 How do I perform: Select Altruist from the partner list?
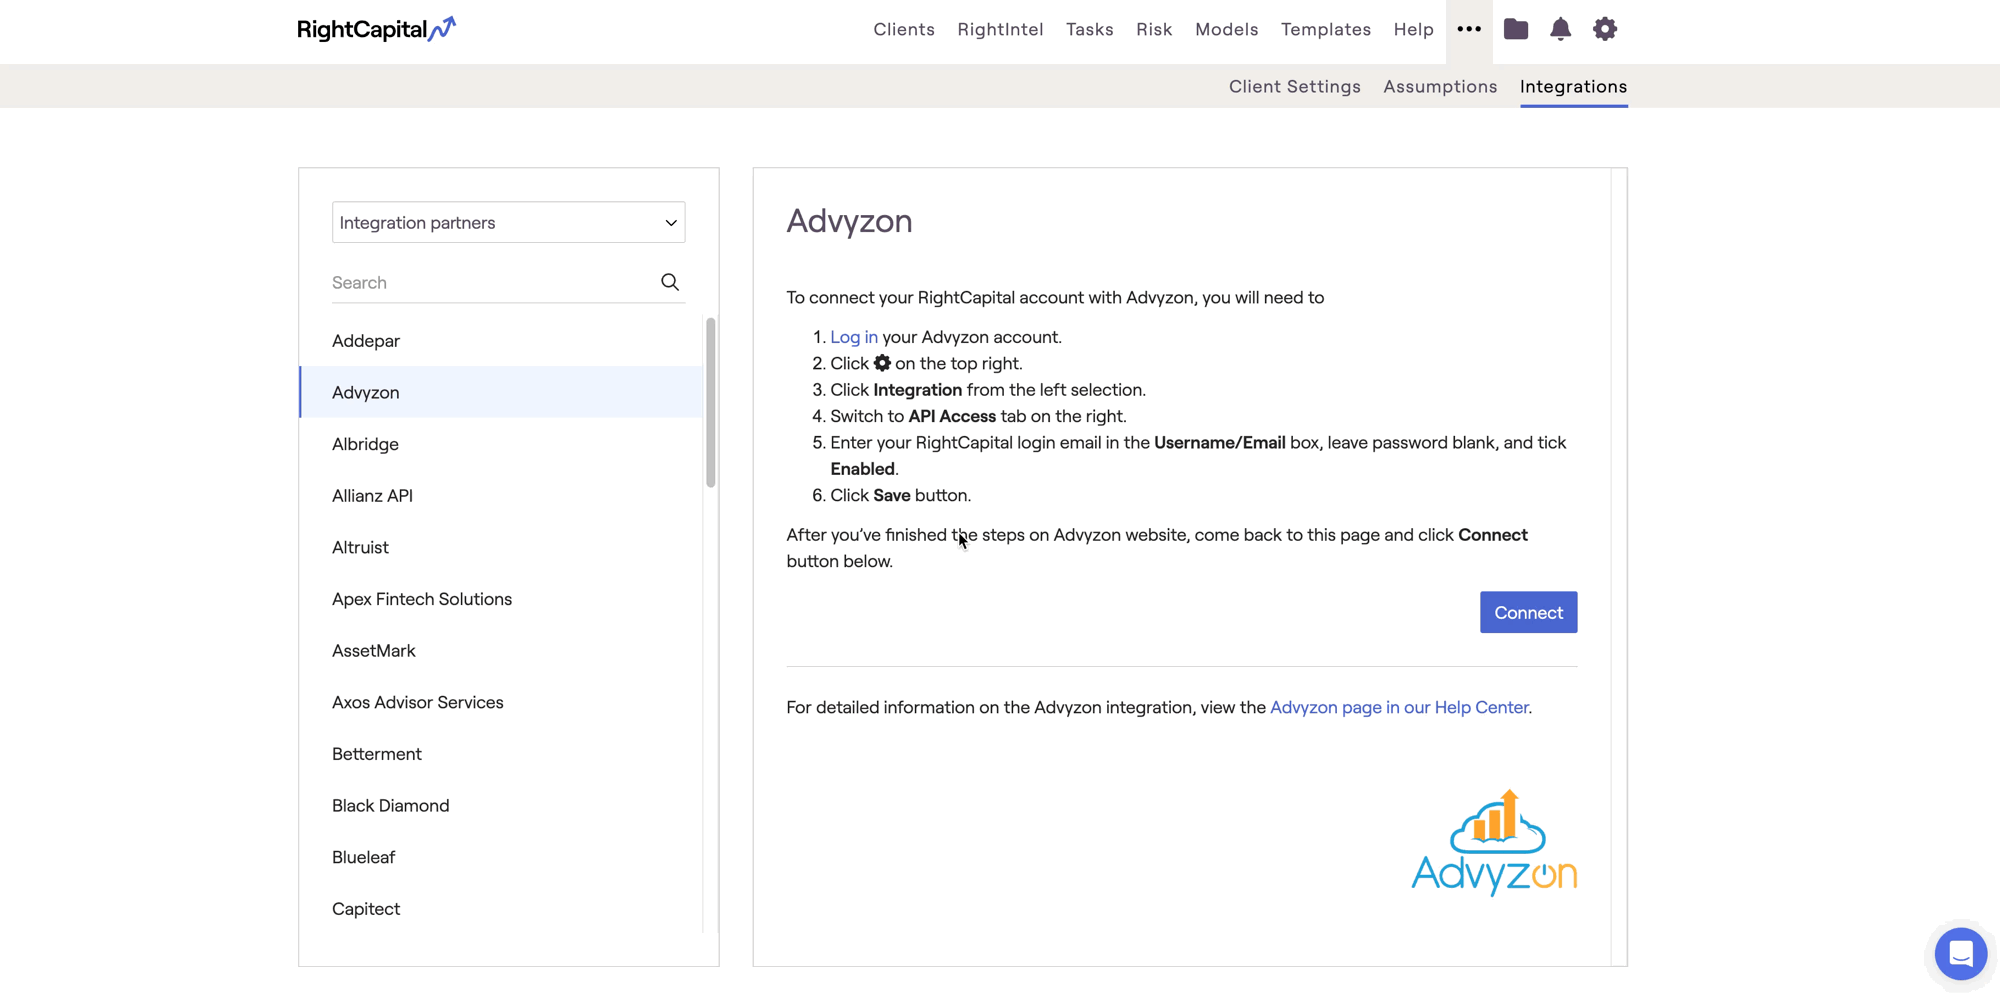pos(360,548)
